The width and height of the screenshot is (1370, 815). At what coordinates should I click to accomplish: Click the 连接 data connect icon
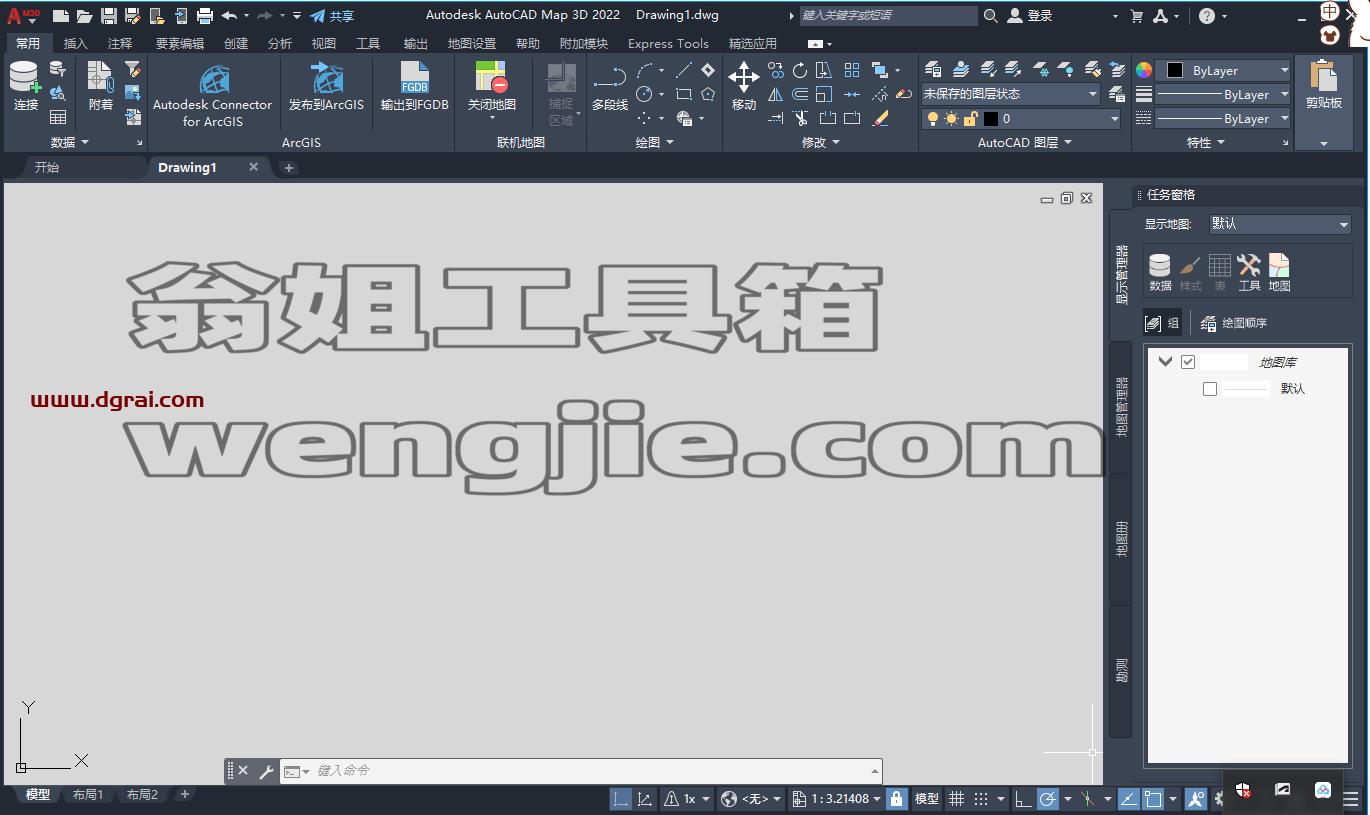[25, 86]
